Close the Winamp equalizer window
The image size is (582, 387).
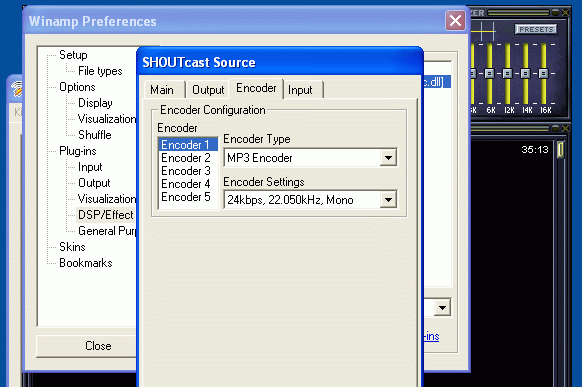pyautogui.click(x=565, y=13)
